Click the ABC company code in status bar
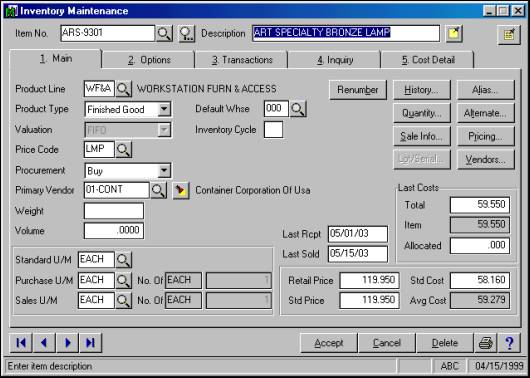This screenshot has height=378, width=530. tap(450, 366)
